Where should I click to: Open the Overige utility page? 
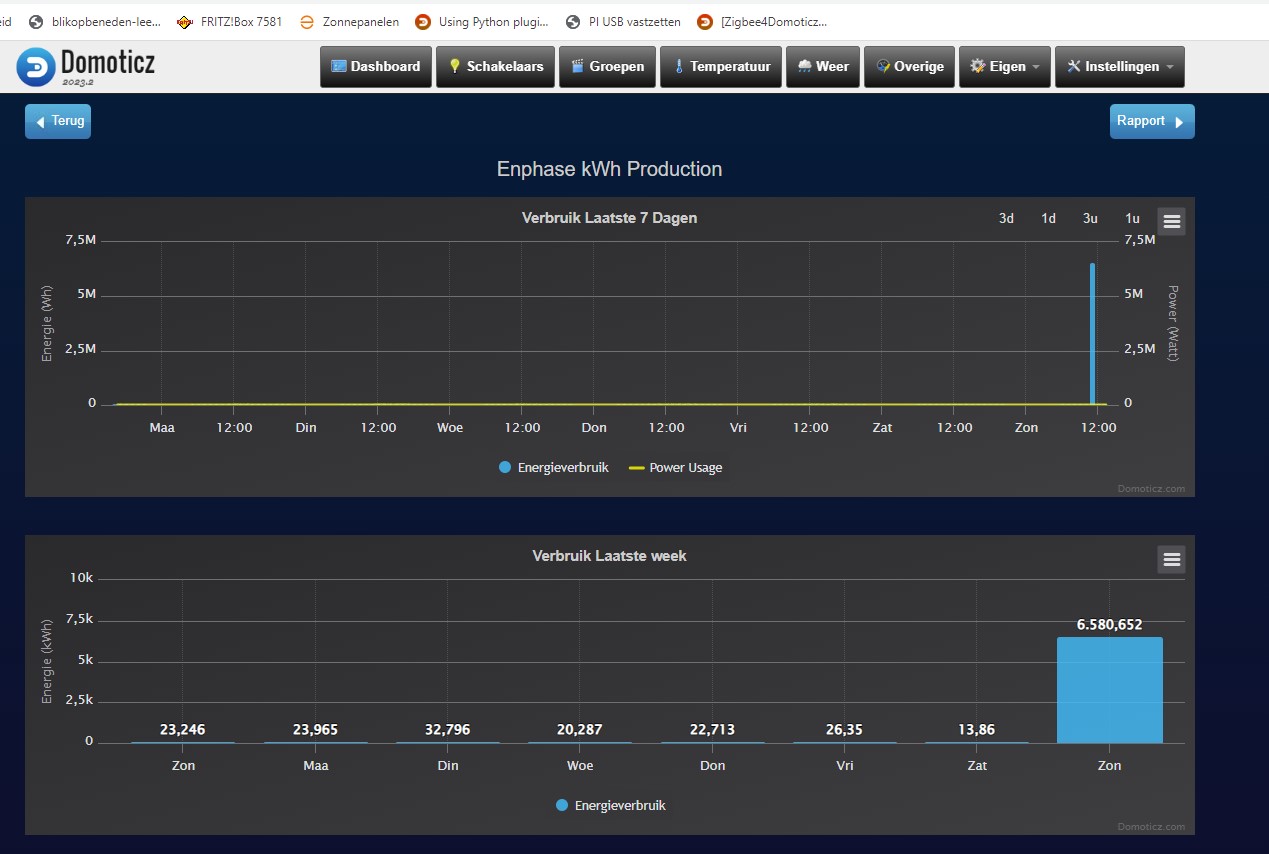point(909,67)
